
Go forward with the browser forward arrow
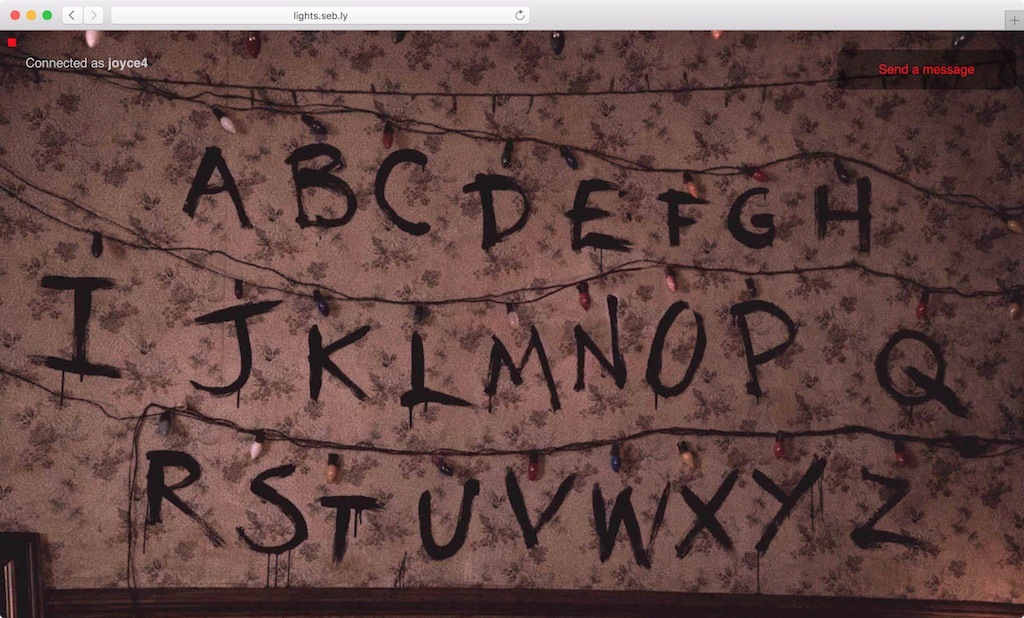coord(93,15)
